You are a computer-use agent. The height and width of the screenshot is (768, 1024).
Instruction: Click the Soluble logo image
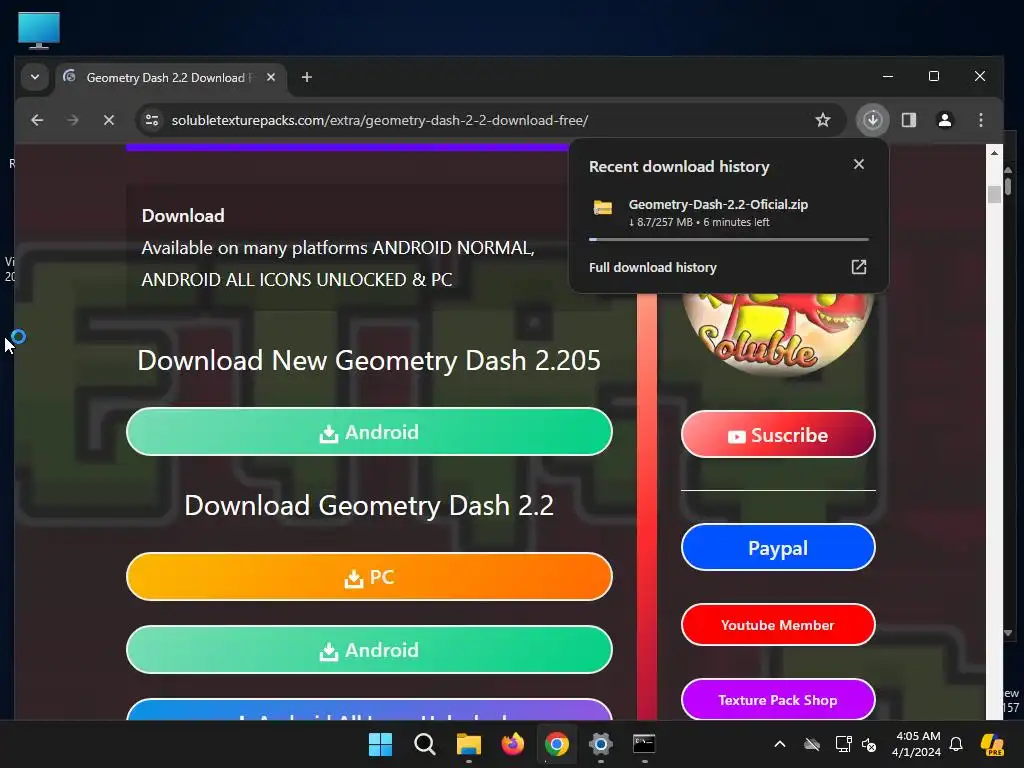pos(778,333)
